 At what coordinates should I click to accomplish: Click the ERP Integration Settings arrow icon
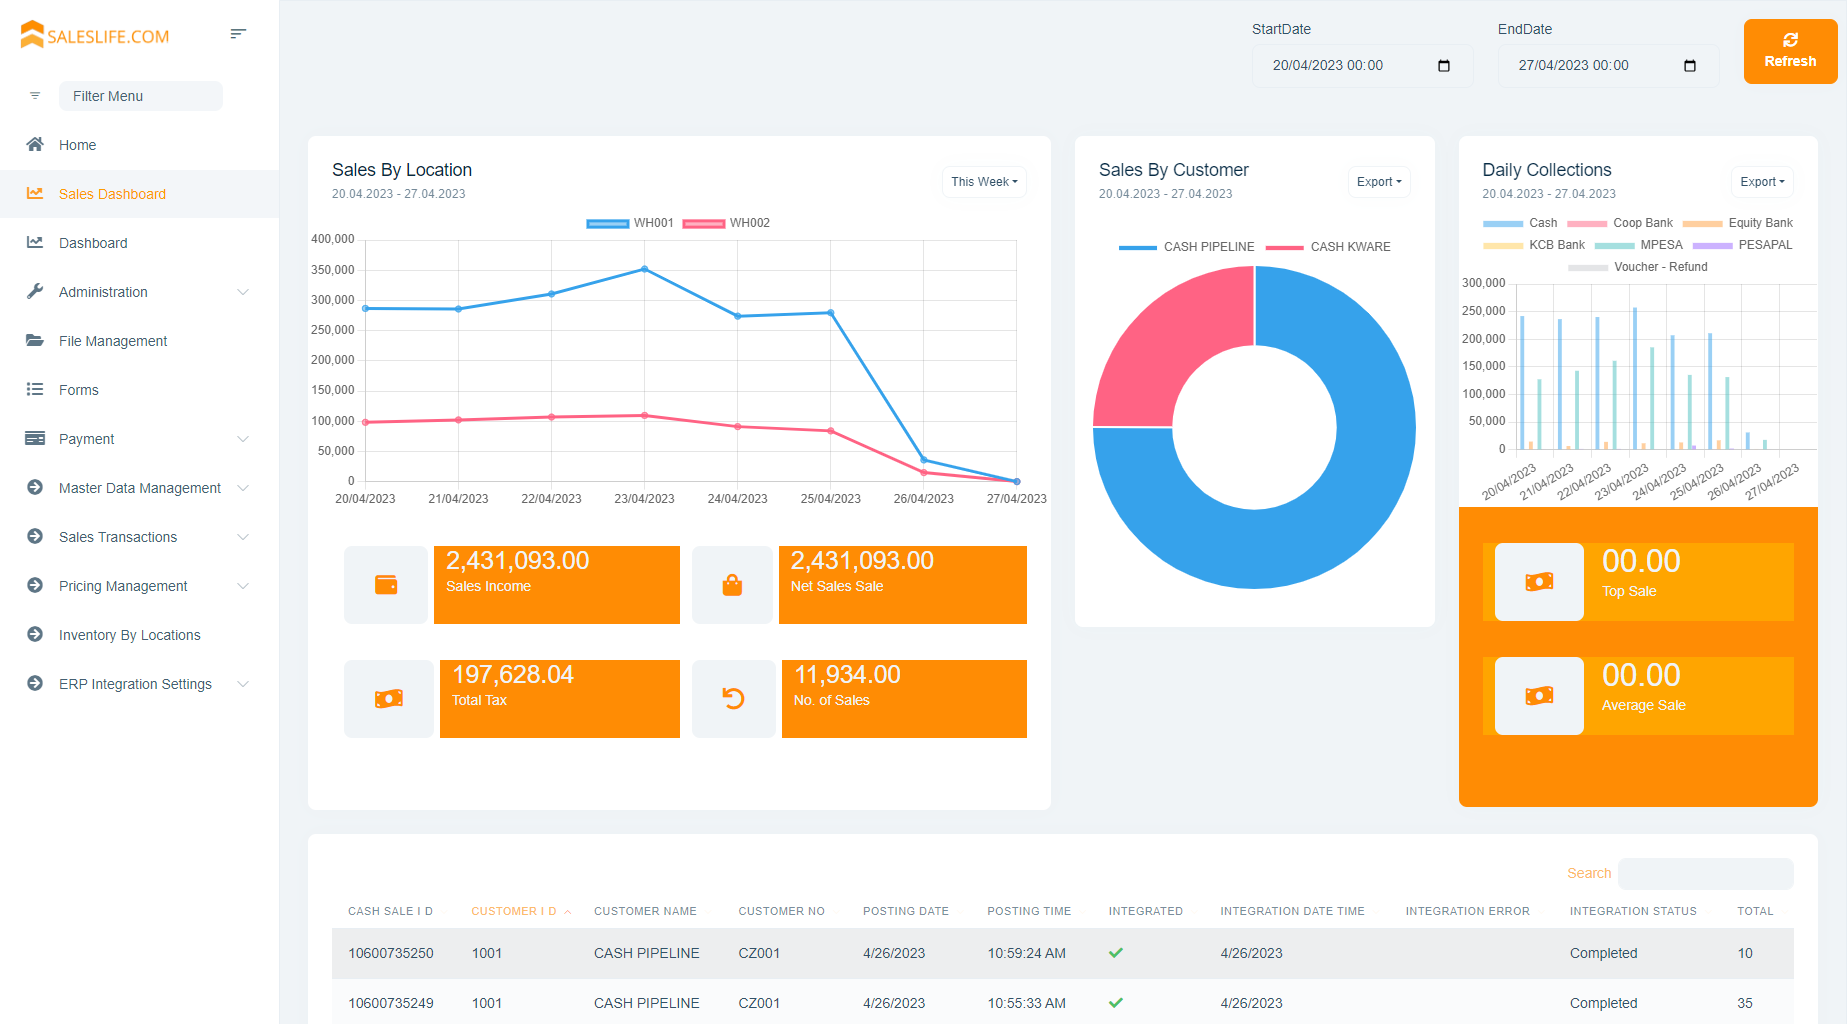(35, 683)
